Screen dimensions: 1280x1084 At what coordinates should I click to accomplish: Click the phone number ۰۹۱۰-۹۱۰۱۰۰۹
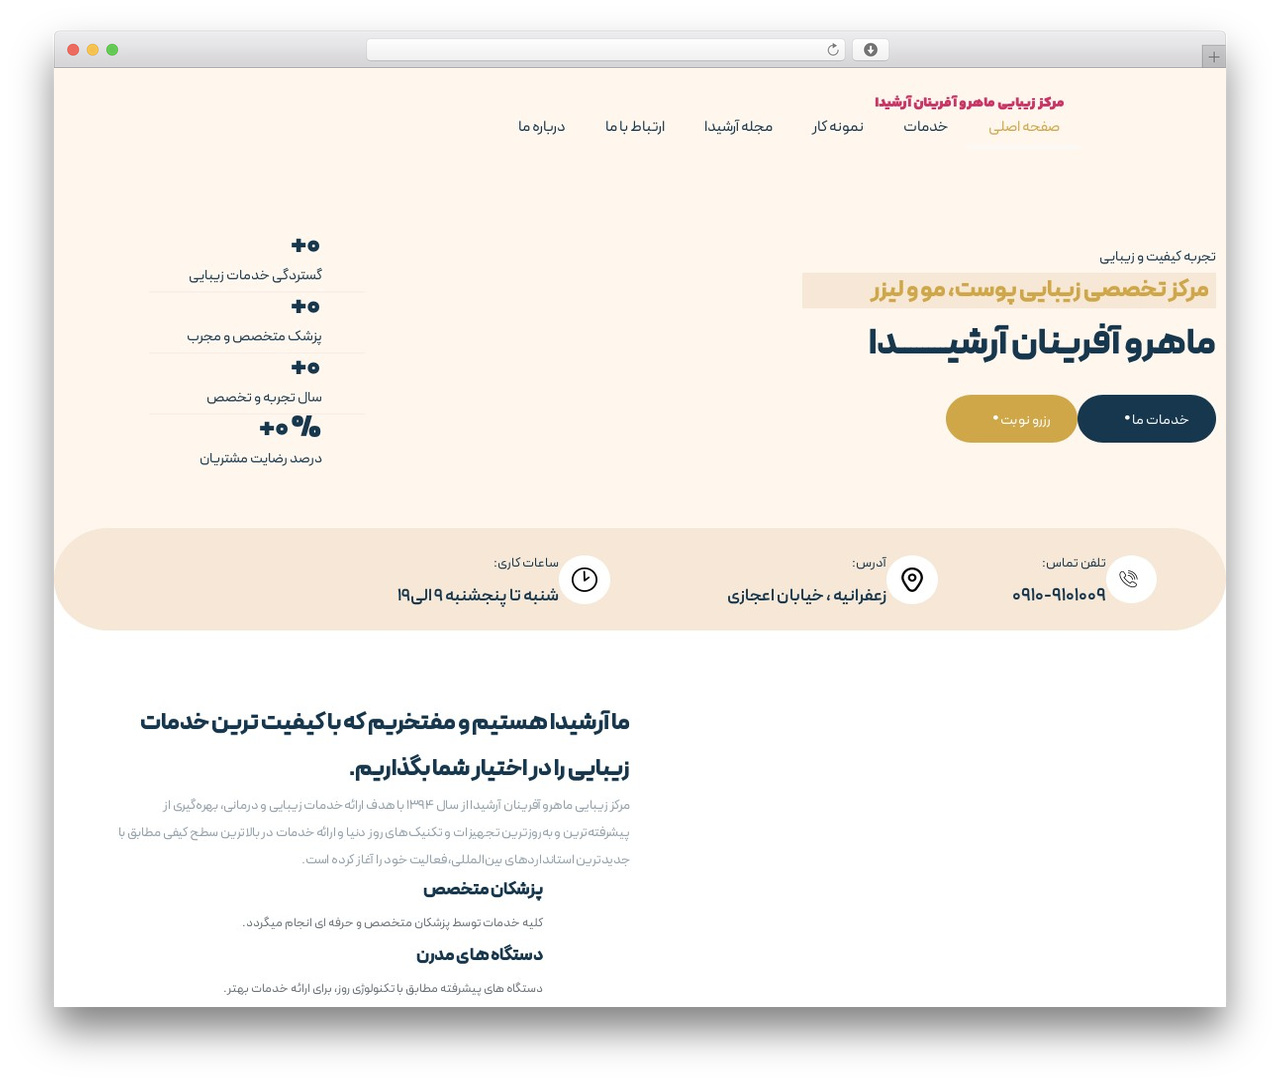[x=1059, y=595]
